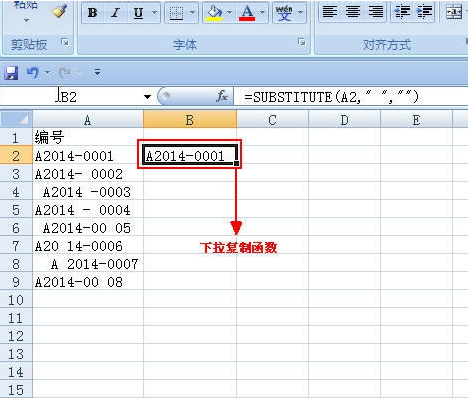Click the SUBSTITUTE formula bar field

pos(350,97)
